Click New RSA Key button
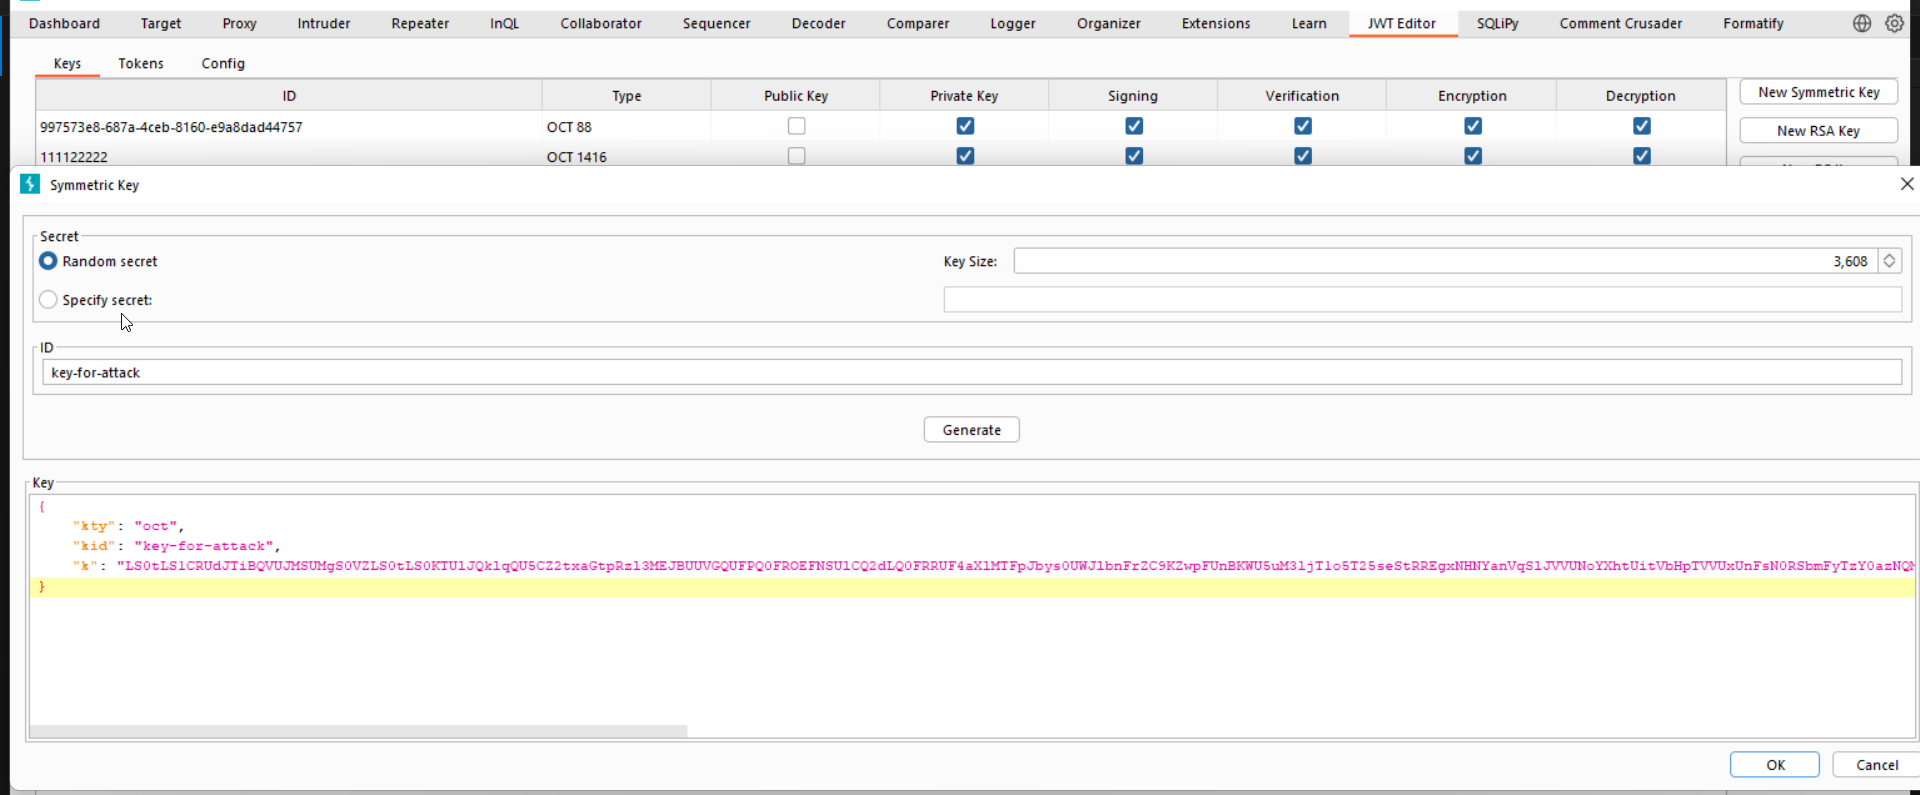The height and width of the screenshot is (795, 1920). point(1817,131)
